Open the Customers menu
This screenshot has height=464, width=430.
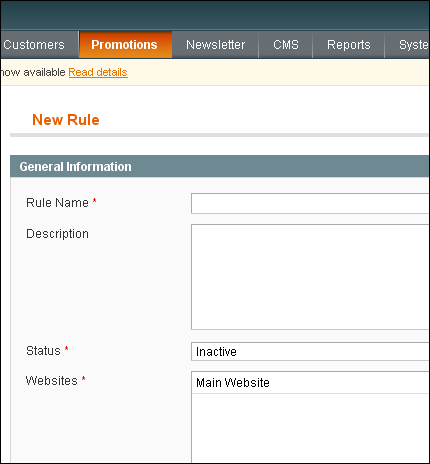pyautogui.click(x=34, y=45)
